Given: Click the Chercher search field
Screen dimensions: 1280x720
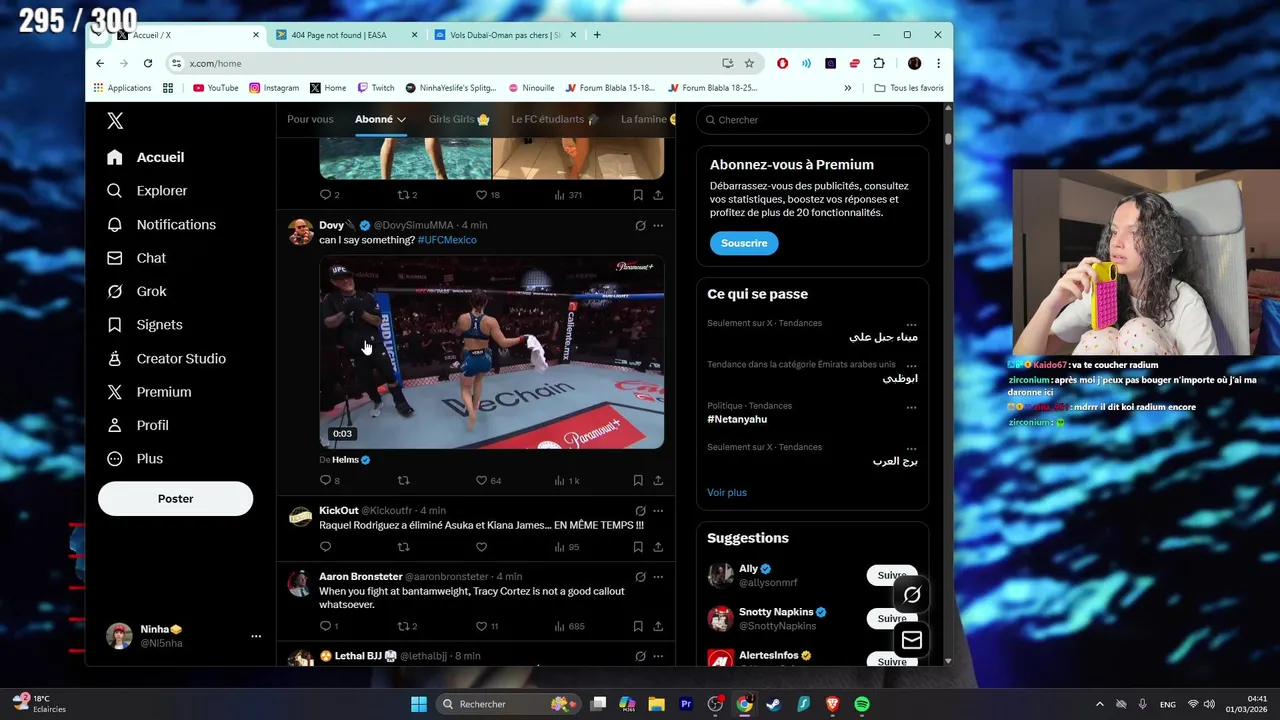Looking at the screenshot, I should tap(812, 120).
